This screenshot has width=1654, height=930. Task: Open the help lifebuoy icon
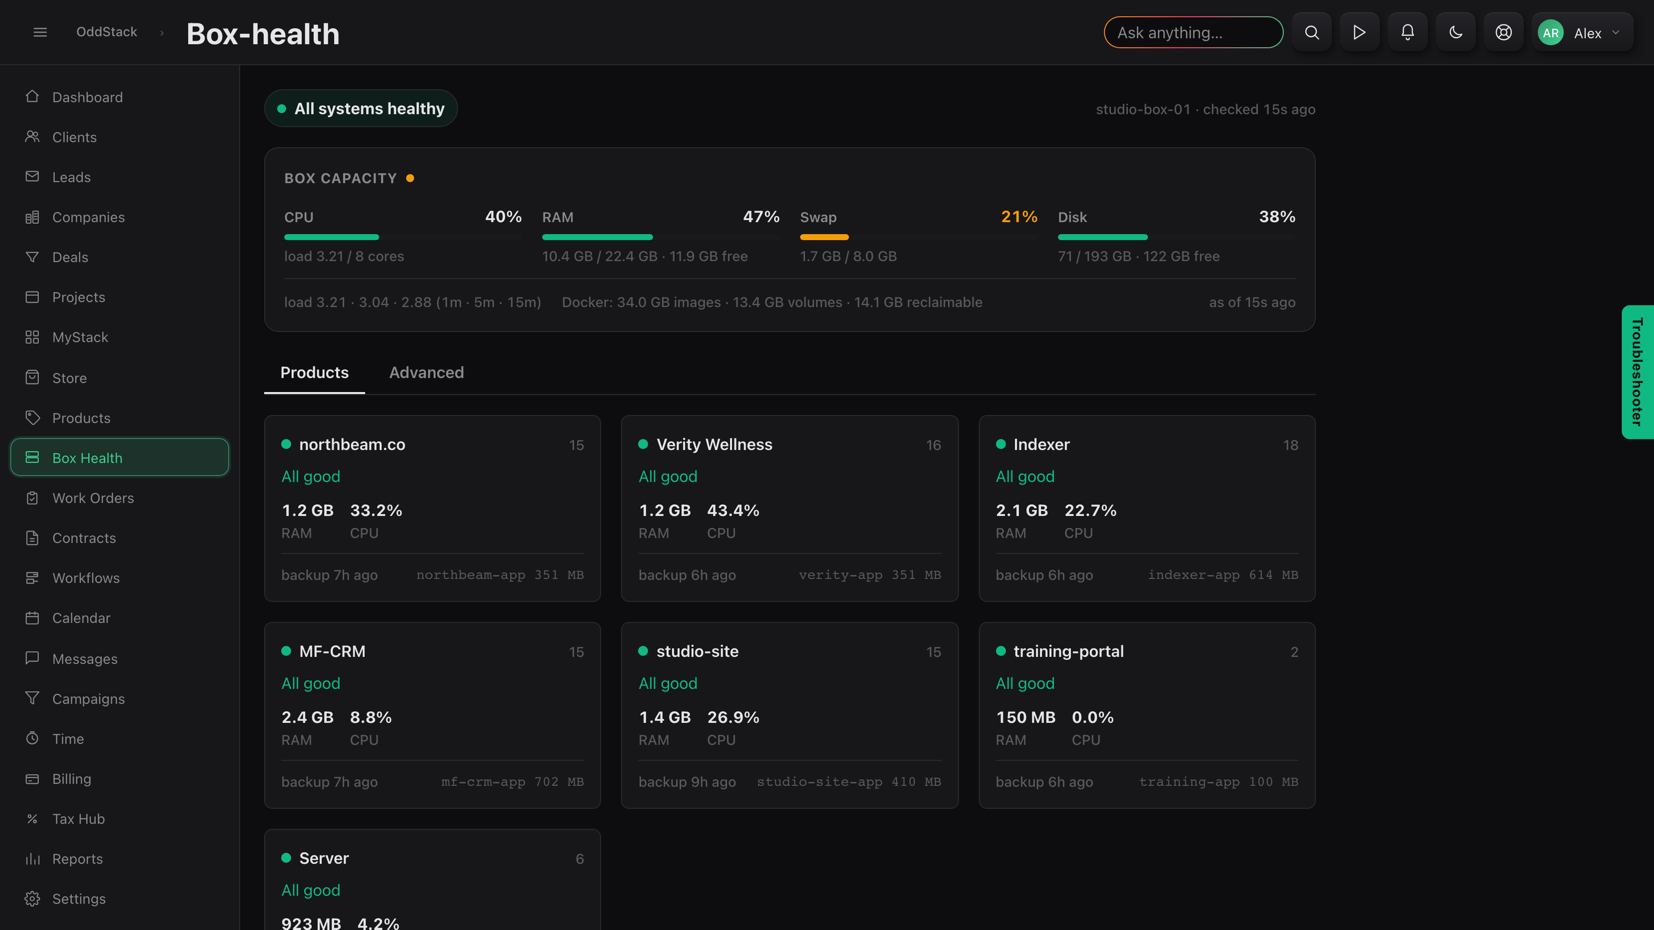click(1503, 32)
